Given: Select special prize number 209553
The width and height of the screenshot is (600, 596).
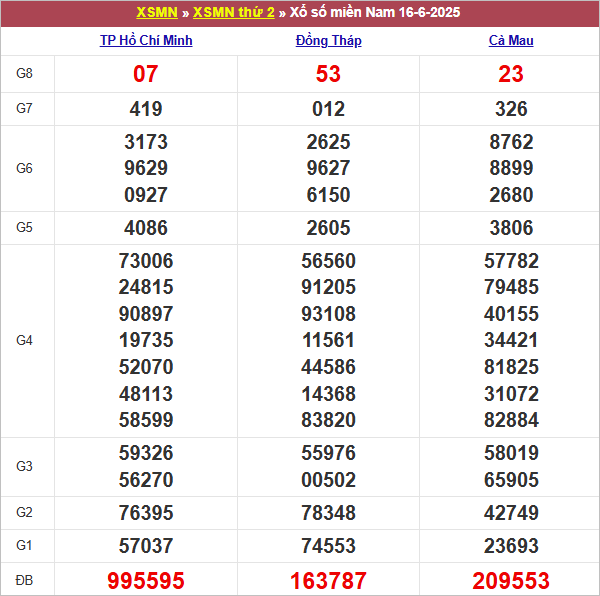Looking at the screenshot, I should [511, 581].
